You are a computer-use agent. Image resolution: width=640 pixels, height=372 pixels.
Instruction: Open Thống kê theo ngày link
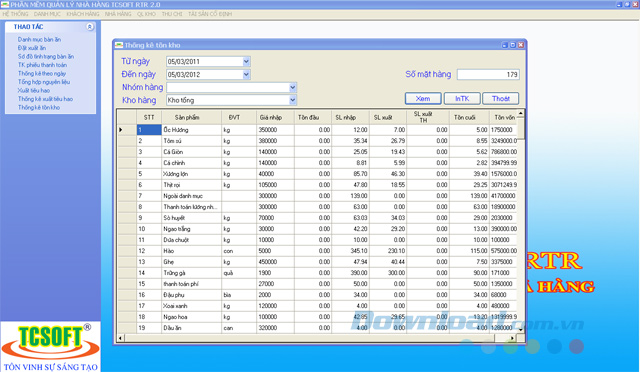coord(42,74)
